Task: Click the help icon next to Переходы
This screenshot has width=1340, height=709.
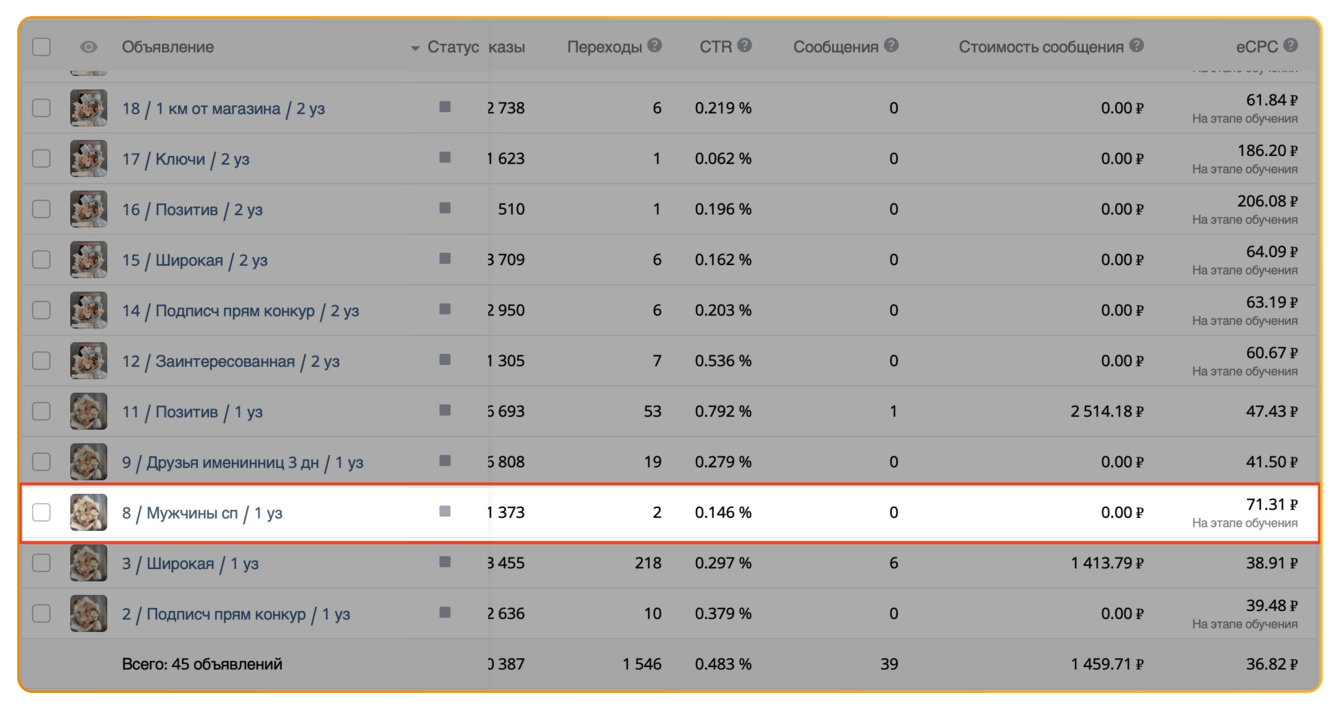Action: point(655,46)
